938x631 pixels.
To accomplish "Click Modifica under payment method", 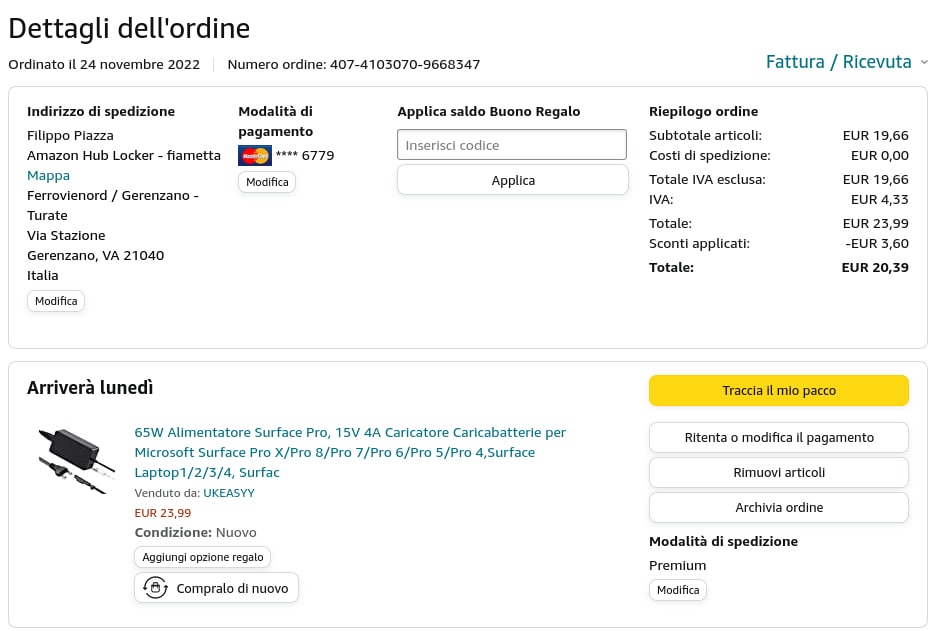I will [267, 182].
